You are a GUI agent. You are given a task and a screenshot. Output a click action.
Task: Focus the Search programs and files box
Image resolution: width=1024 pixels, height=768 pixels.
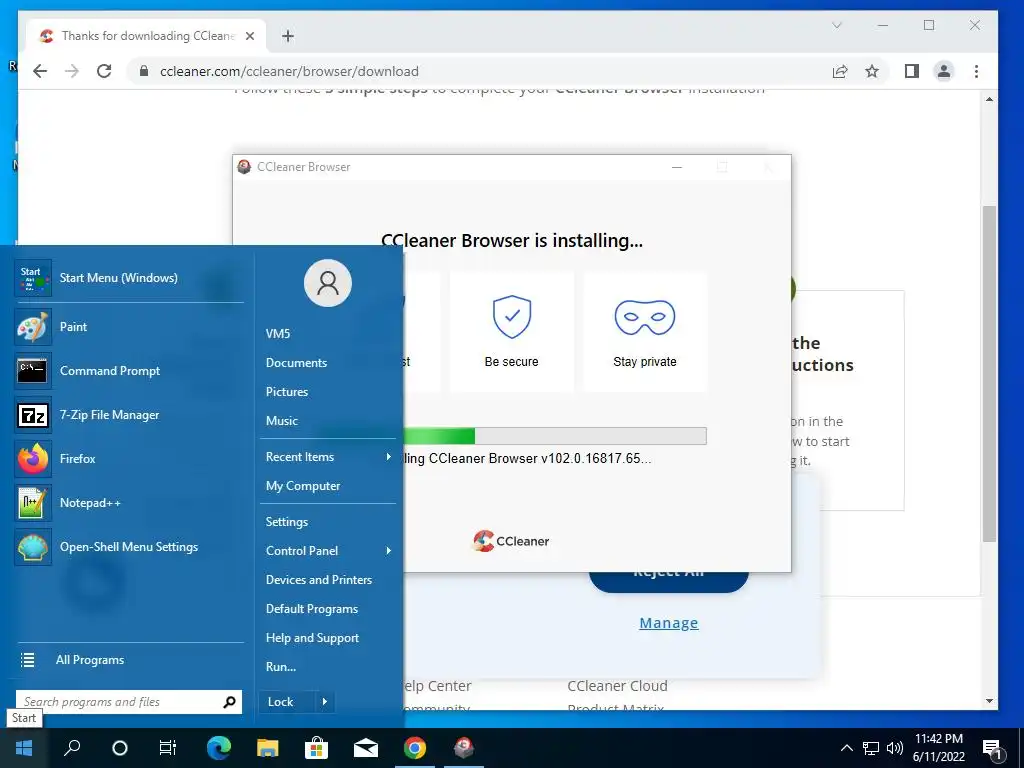click(x=129, y=702)
